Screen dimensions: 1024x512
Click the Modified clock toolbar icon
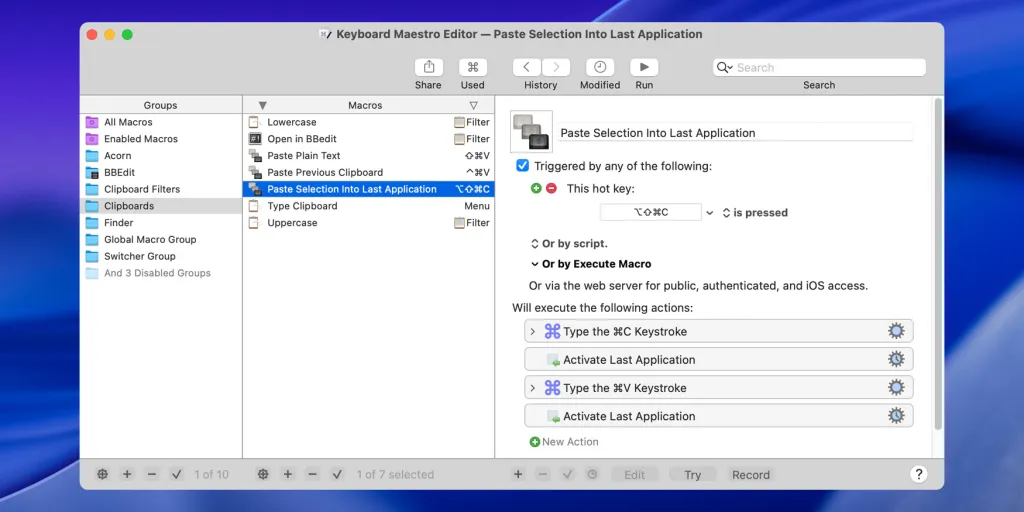click(600, 67)
